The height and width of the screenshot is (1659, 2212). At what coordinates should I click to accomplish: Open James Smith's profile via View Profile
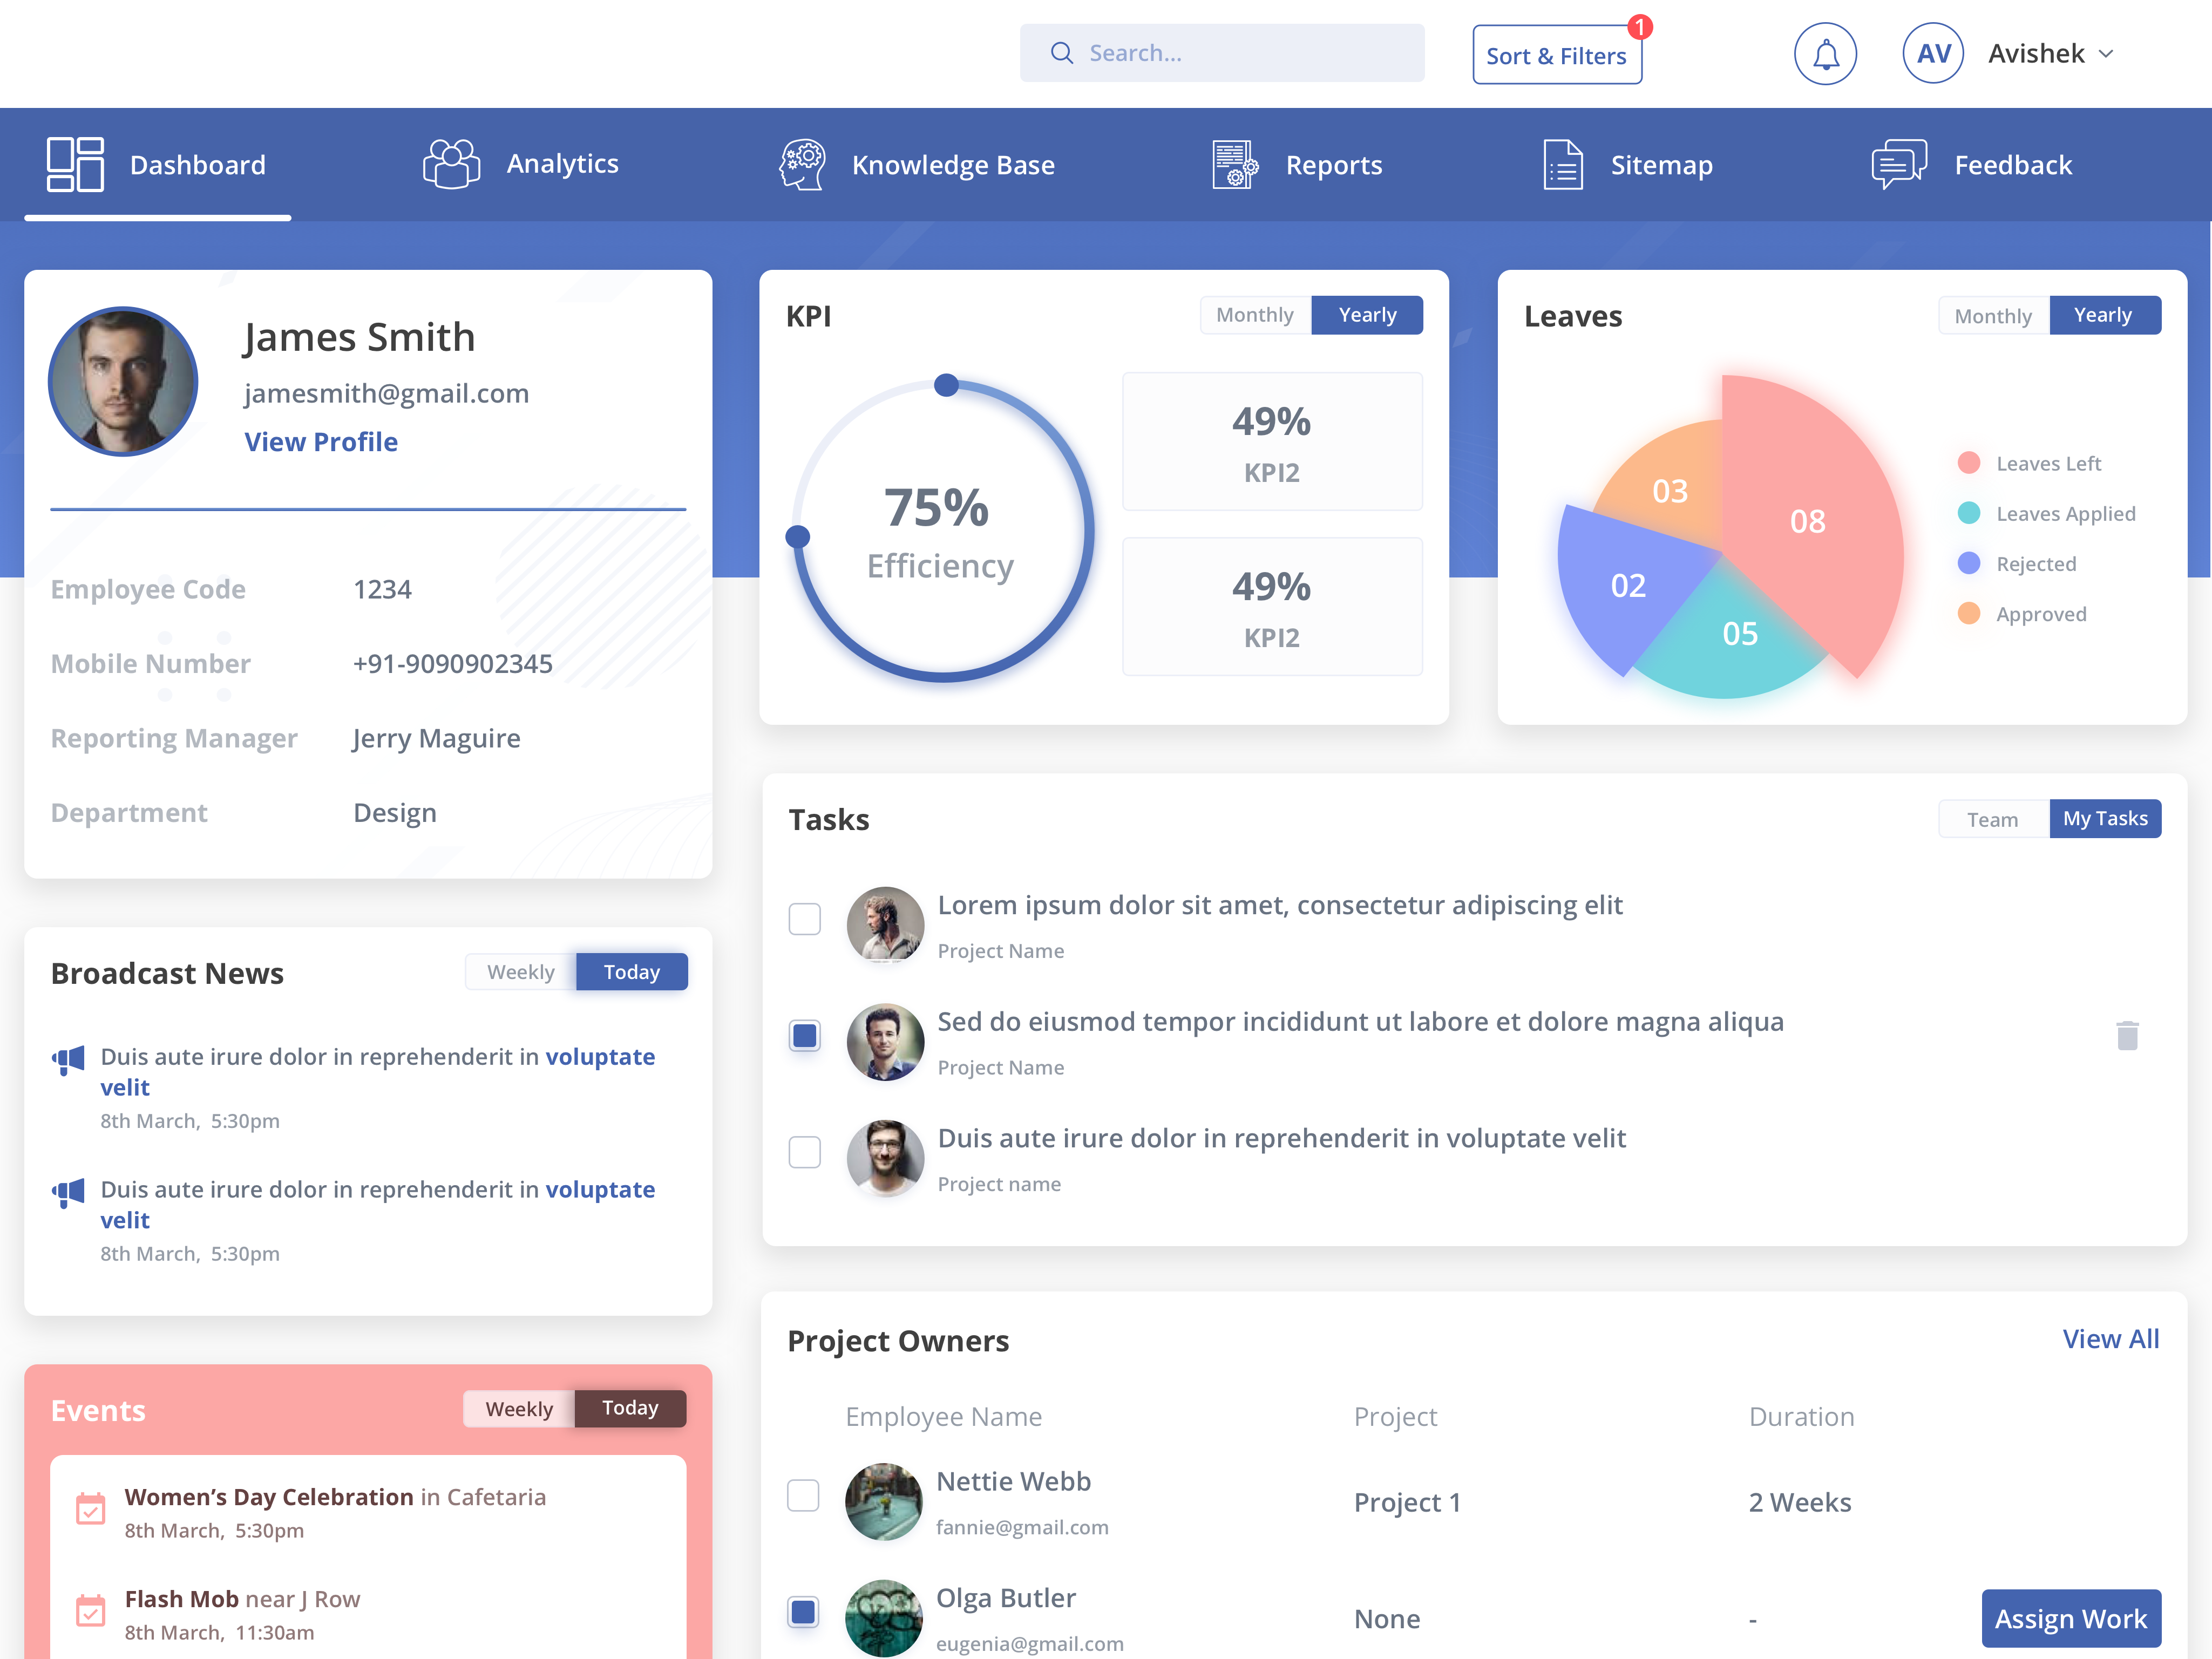320,441
